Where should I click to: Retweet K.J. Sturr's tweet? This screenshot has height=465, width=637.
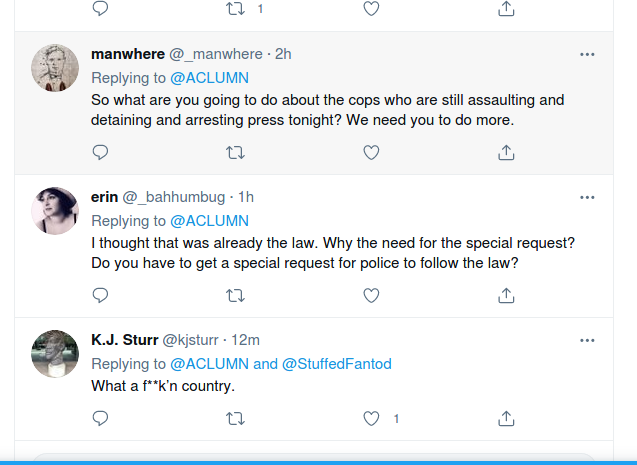pos(235,418)
